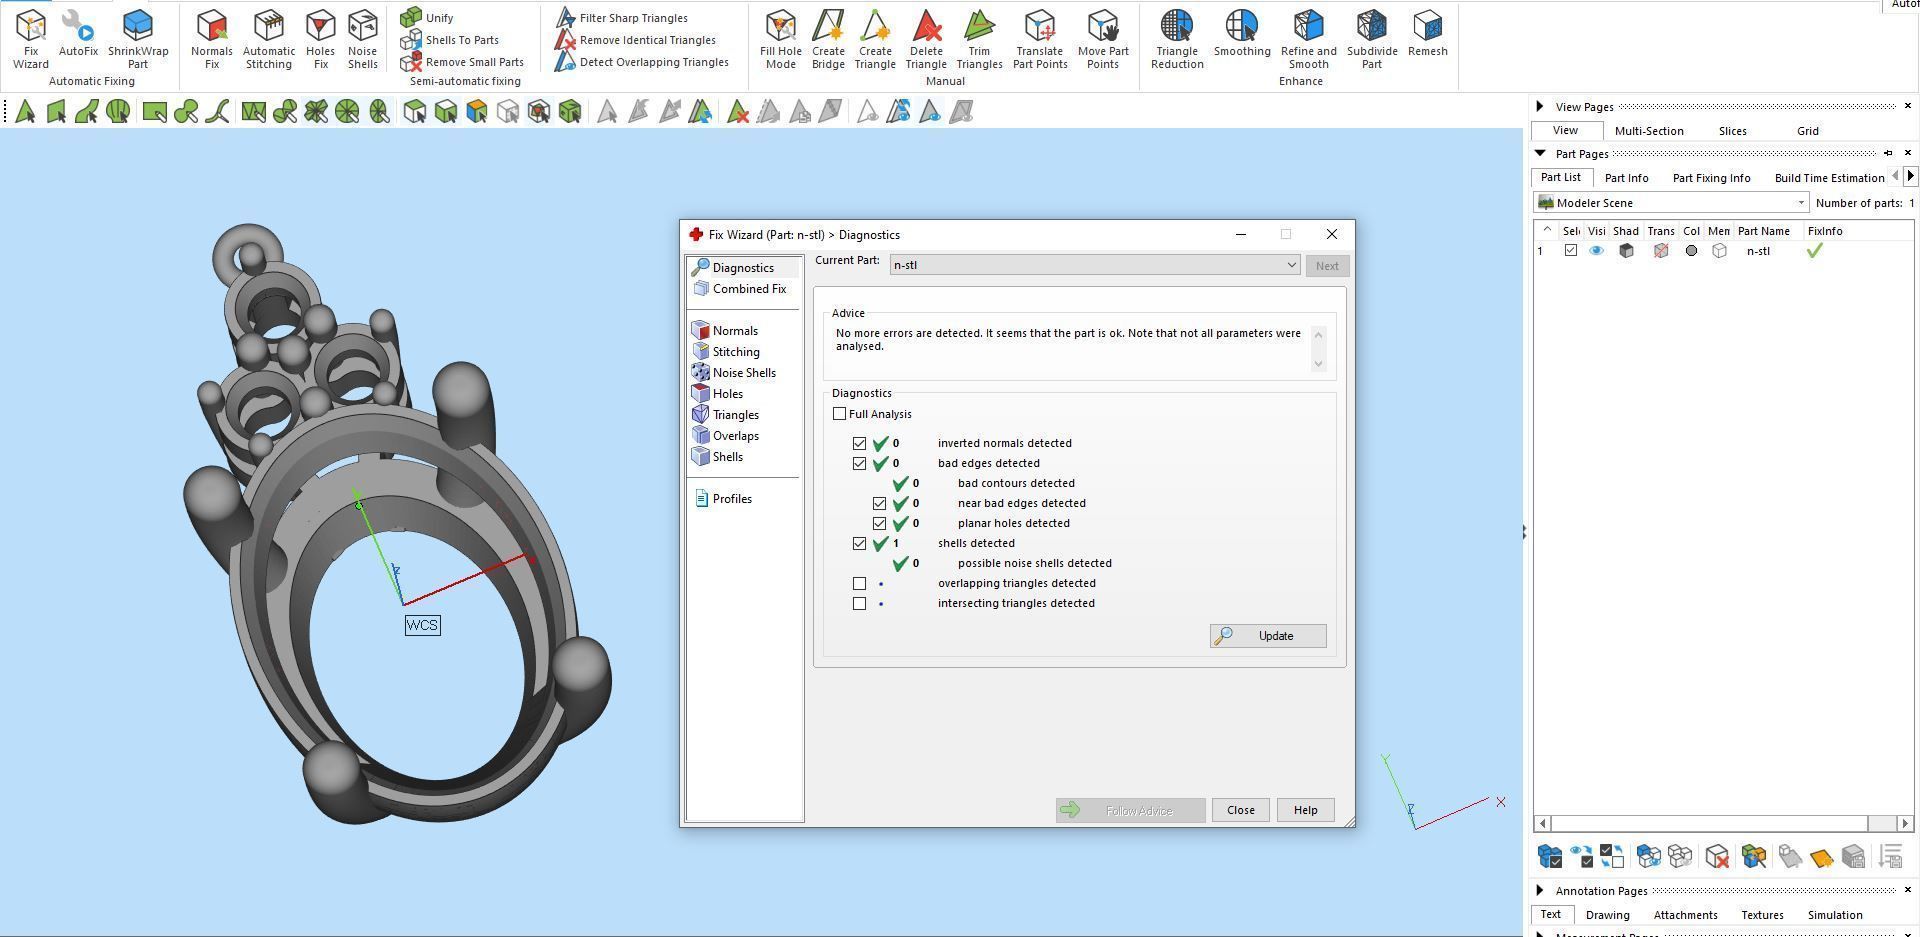Viewport: 1920px width, 937px height.
Task: Click the Normals Fix icon
Action: point(212,39)
